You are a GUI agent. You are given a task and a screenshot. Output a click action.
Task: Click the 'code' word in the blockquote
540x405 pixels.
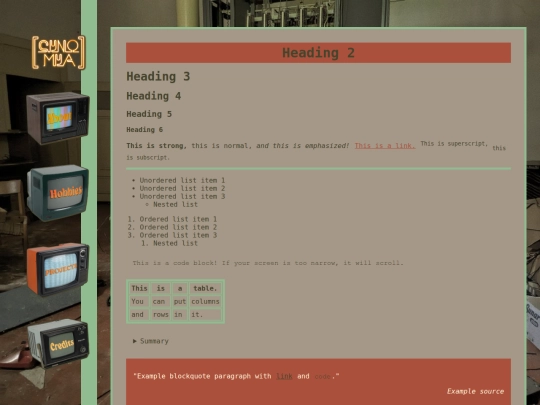322,376
